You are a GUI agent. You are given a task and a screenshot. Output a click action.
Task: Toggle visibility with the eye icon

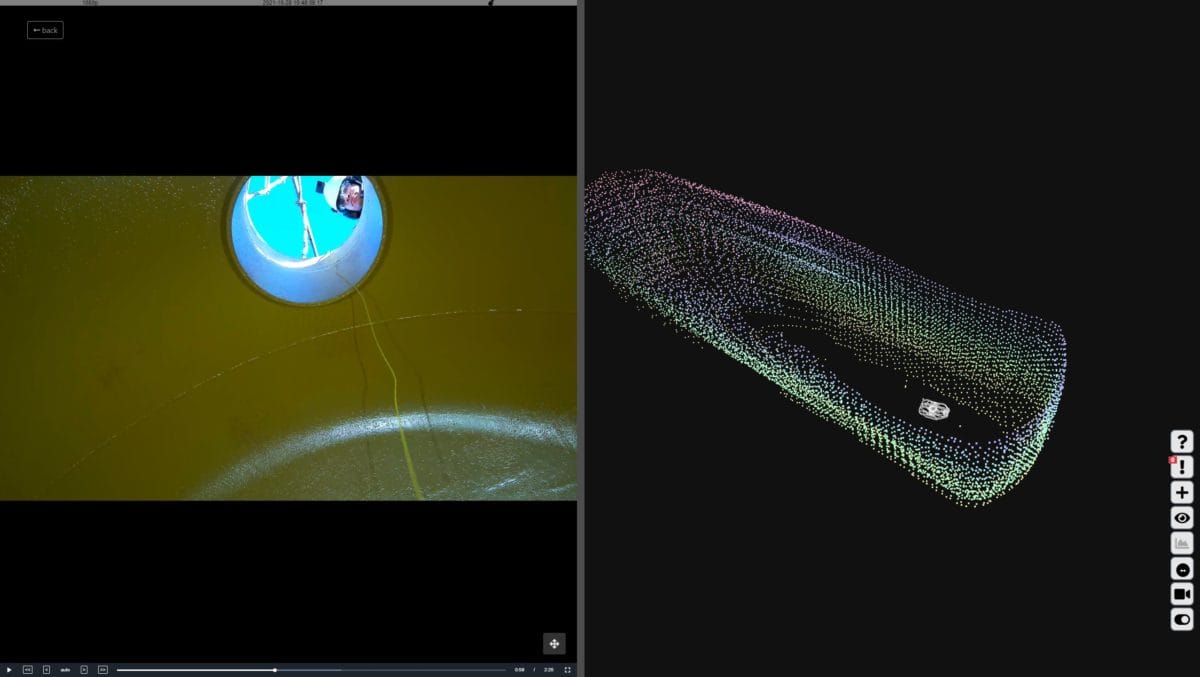coord(1182,518)
